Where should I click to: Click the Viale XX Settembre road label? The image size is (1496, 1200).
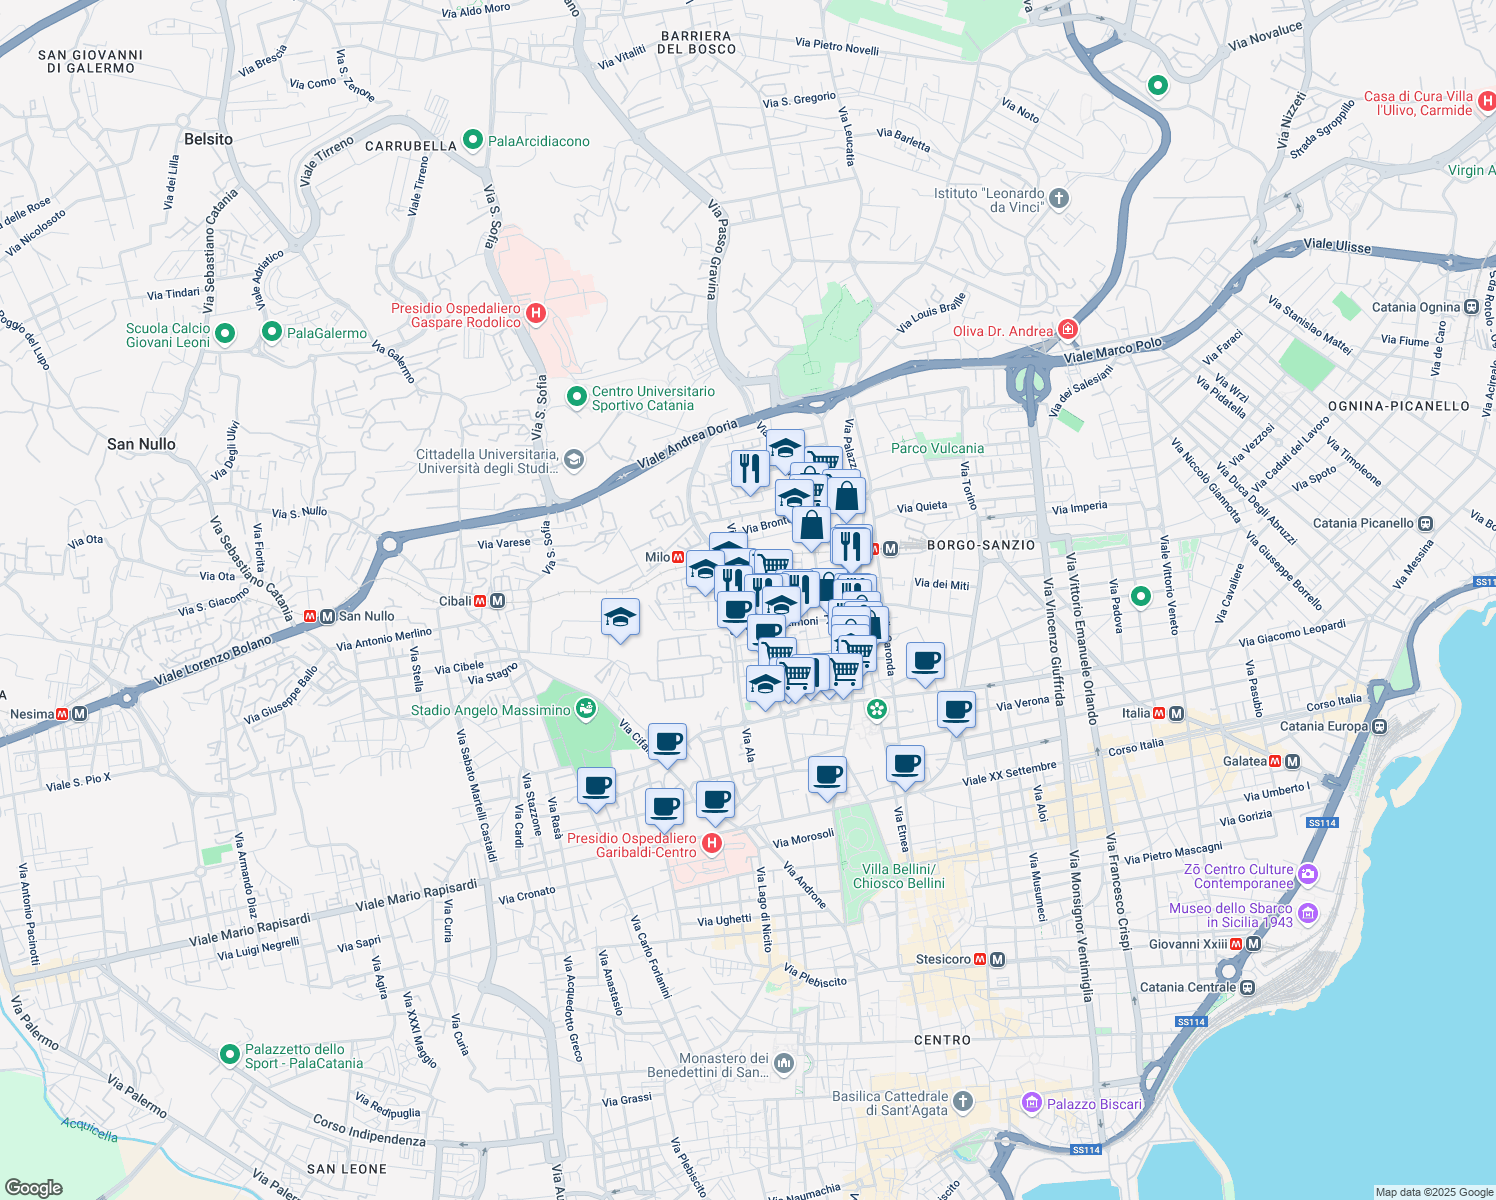1009,774
